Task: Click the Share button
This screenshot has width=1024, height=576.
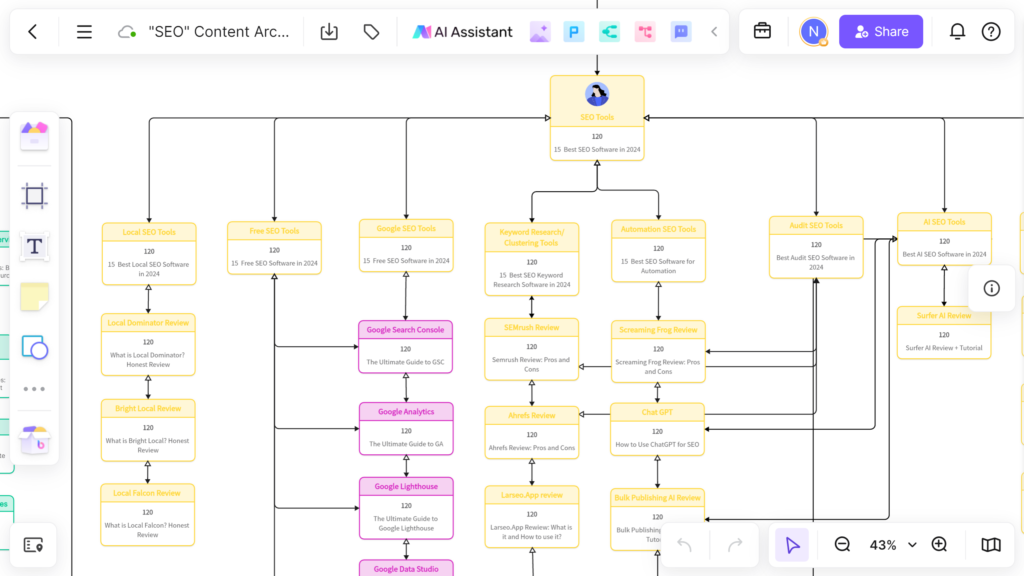Action: point(880,32)
